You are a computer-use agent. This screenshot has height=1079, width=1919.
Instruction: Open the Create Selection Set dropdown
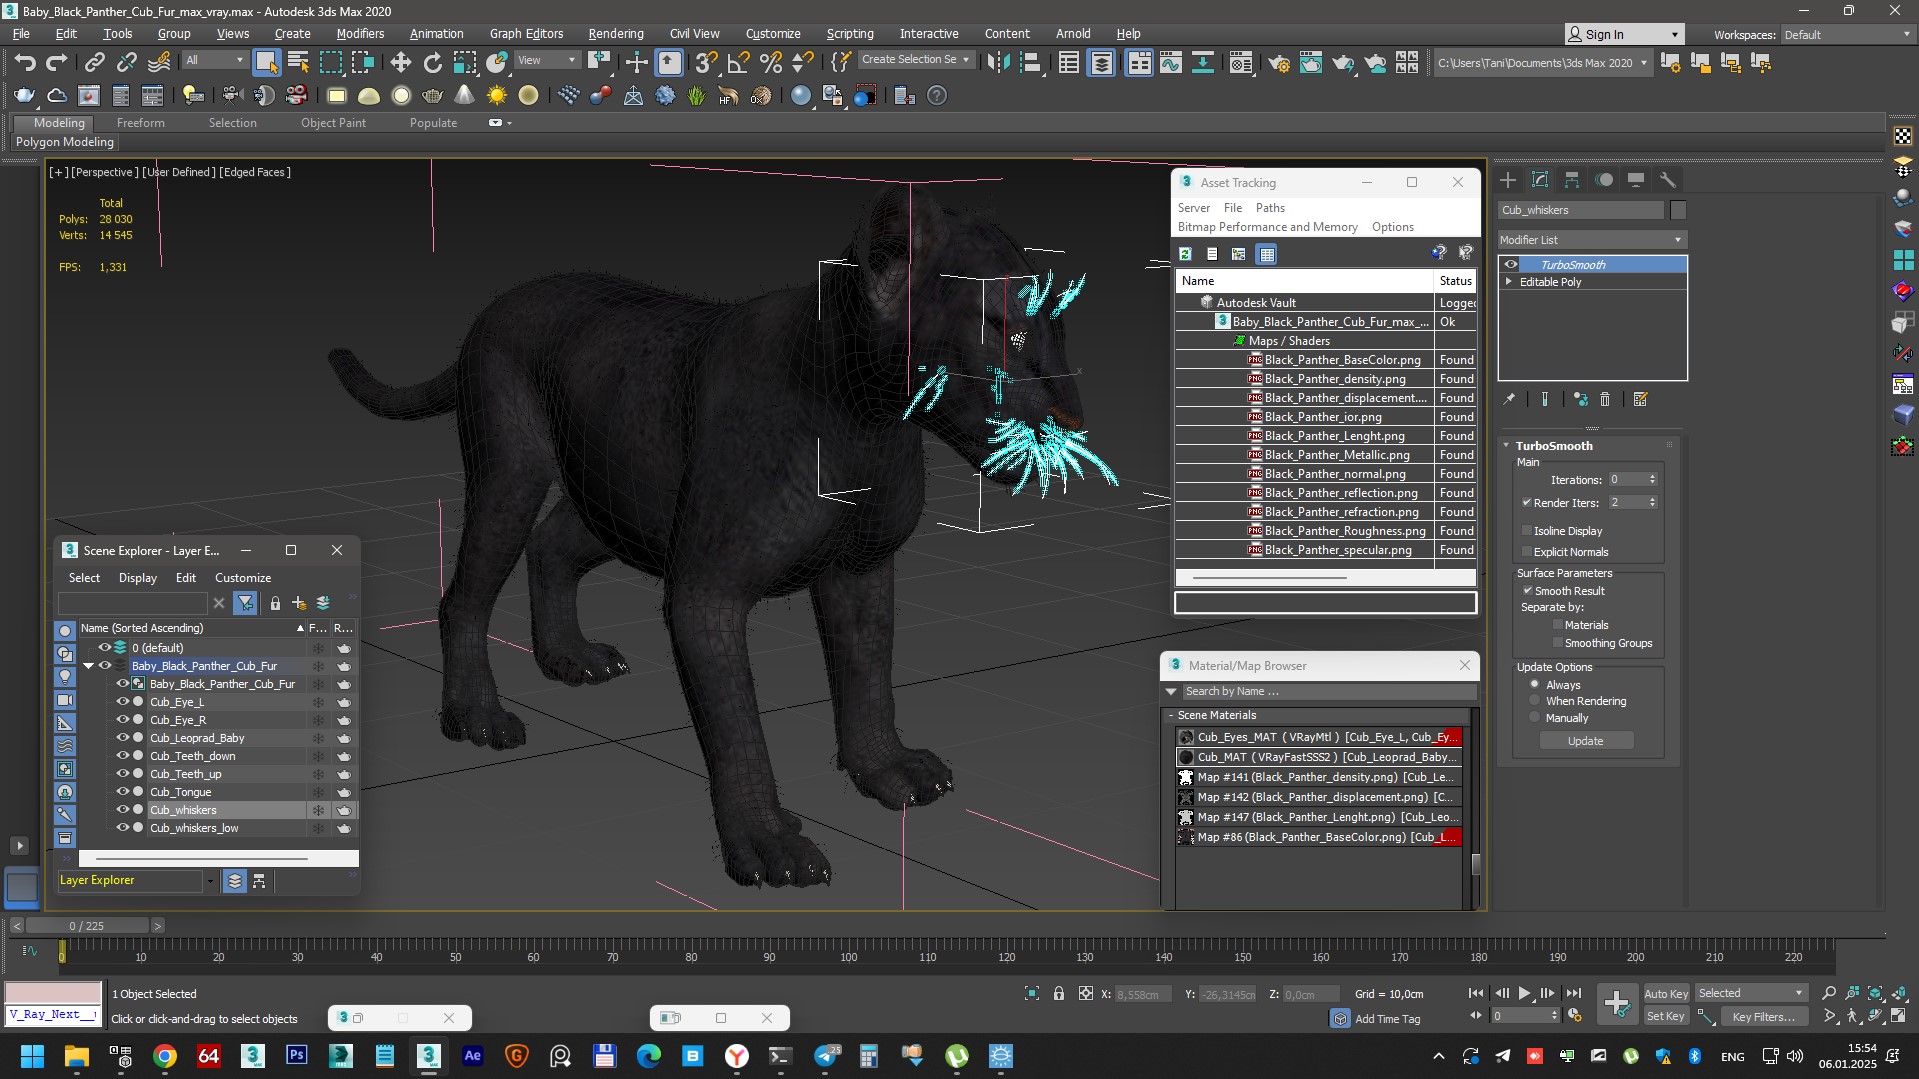point(915,60)
